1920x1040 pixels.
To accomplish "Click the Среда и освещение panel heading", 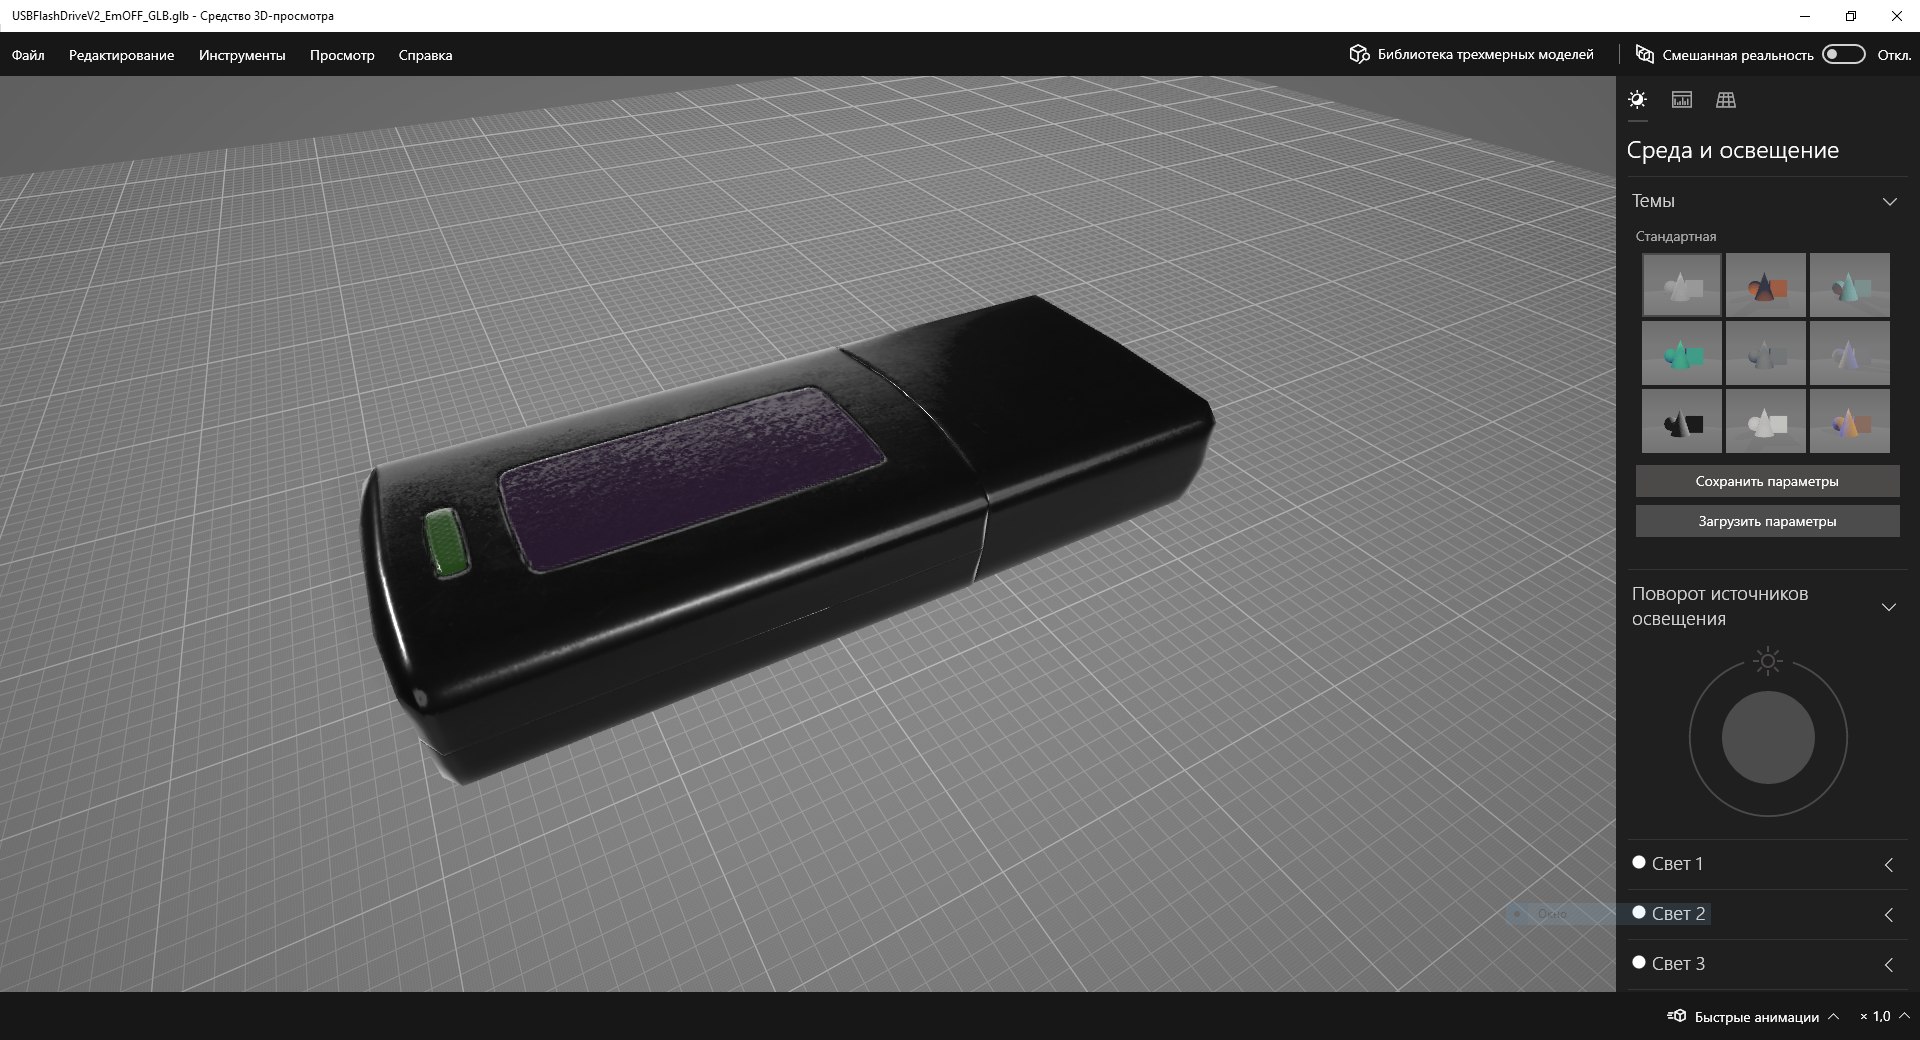I will pos(1733,150).
